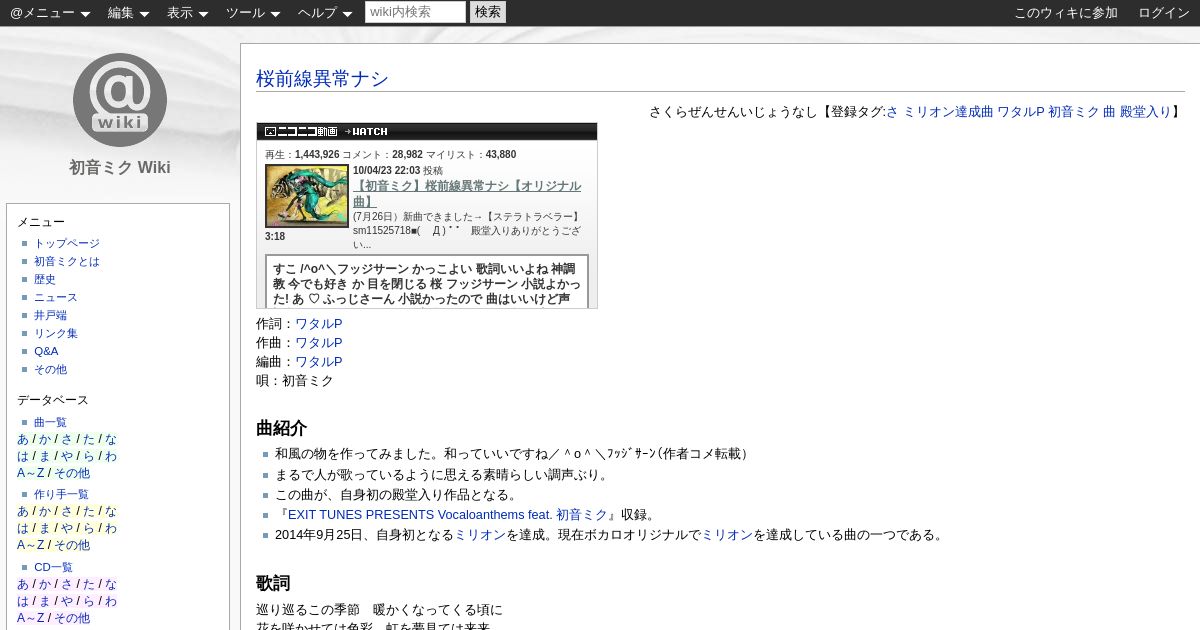The image size is (1200, 630).
Task: Click the WATCH link in Nico embed header
Action: pyautogui.click(x=366, y=131)
